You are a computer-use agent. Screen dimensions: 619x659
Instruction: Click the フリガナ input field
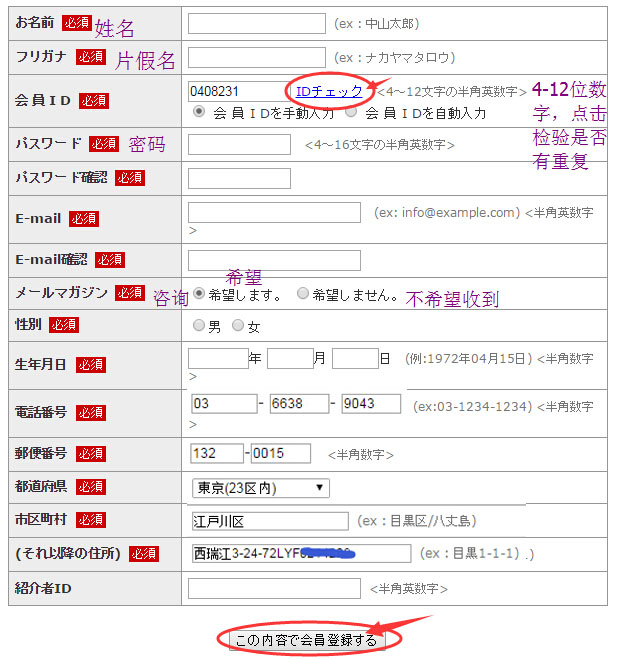tap(256, 57)
